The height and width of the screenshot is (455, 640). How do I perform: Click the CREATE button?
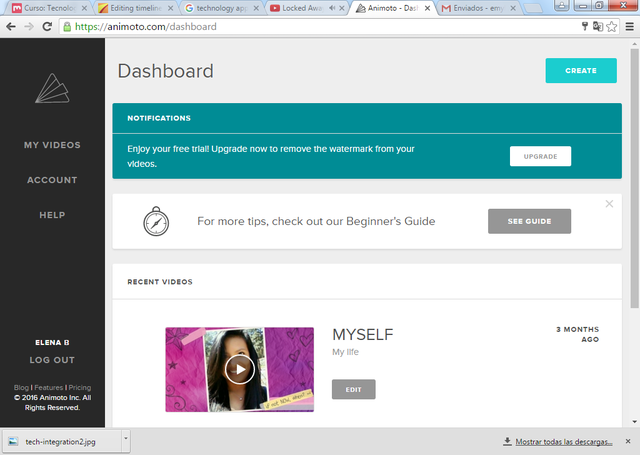click(581, 71)
